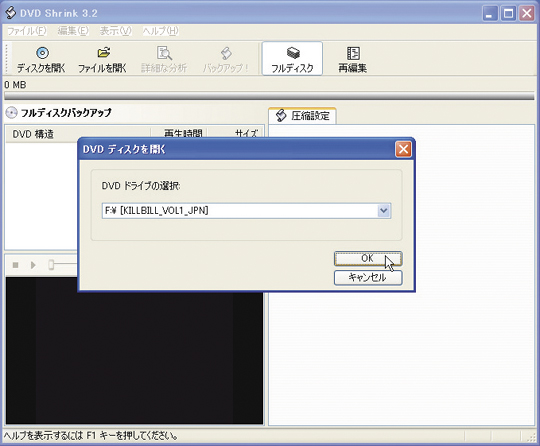Click the preview seek slider handle
Screen dimensions: 540x446
tap(51, 265)
